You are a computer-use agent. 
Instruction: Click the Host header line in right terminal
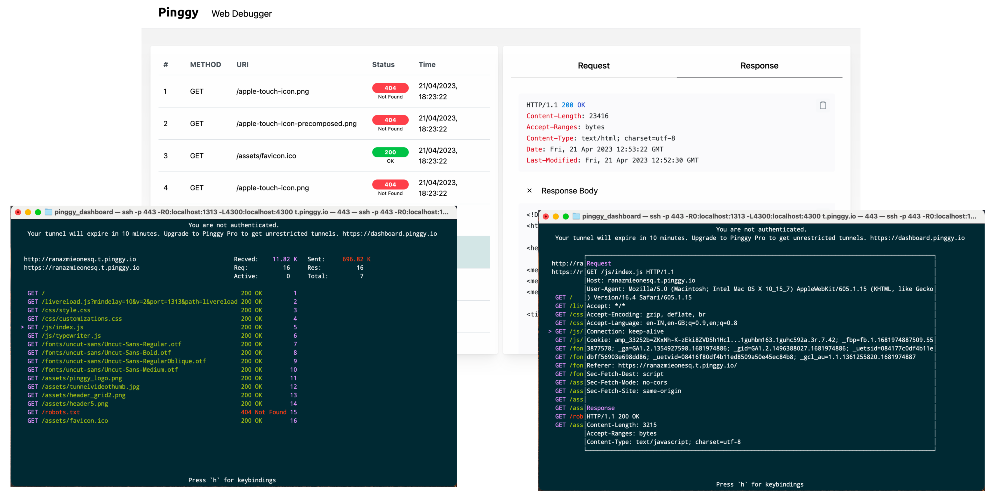(x=640, y=281)
